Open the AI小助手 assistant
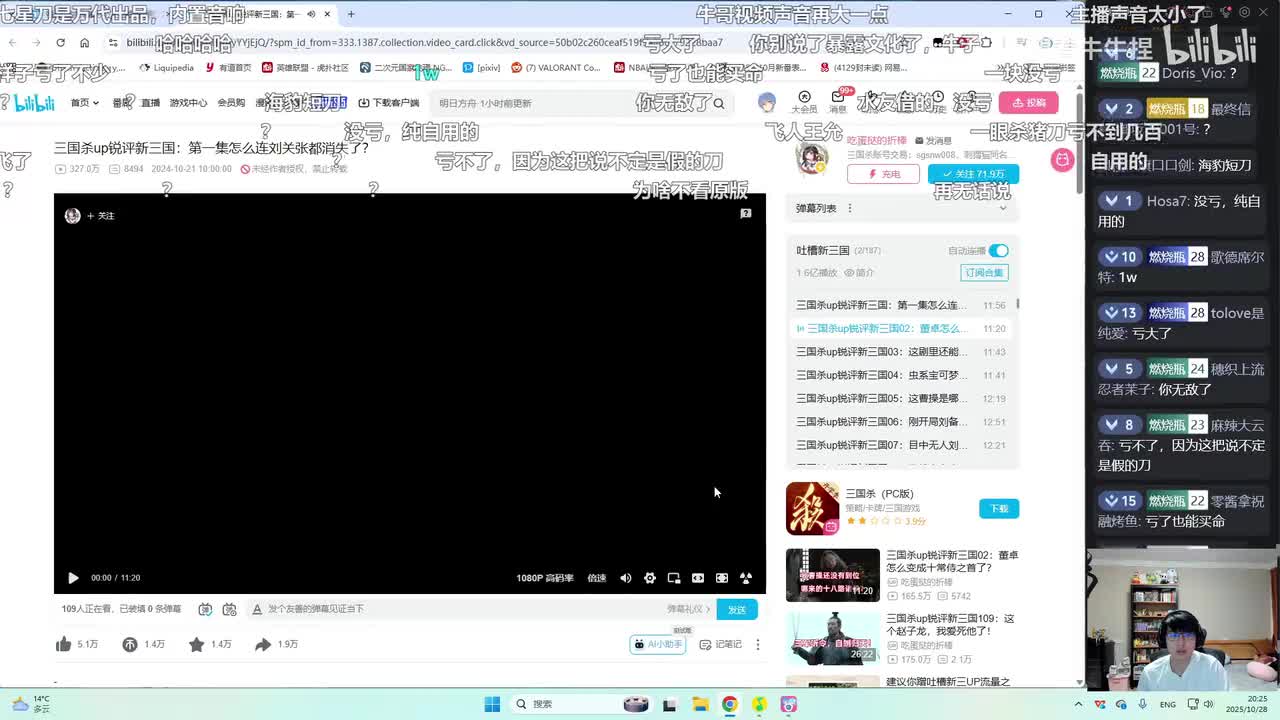Screen dimensions: 1280x720 coord(658,644)
